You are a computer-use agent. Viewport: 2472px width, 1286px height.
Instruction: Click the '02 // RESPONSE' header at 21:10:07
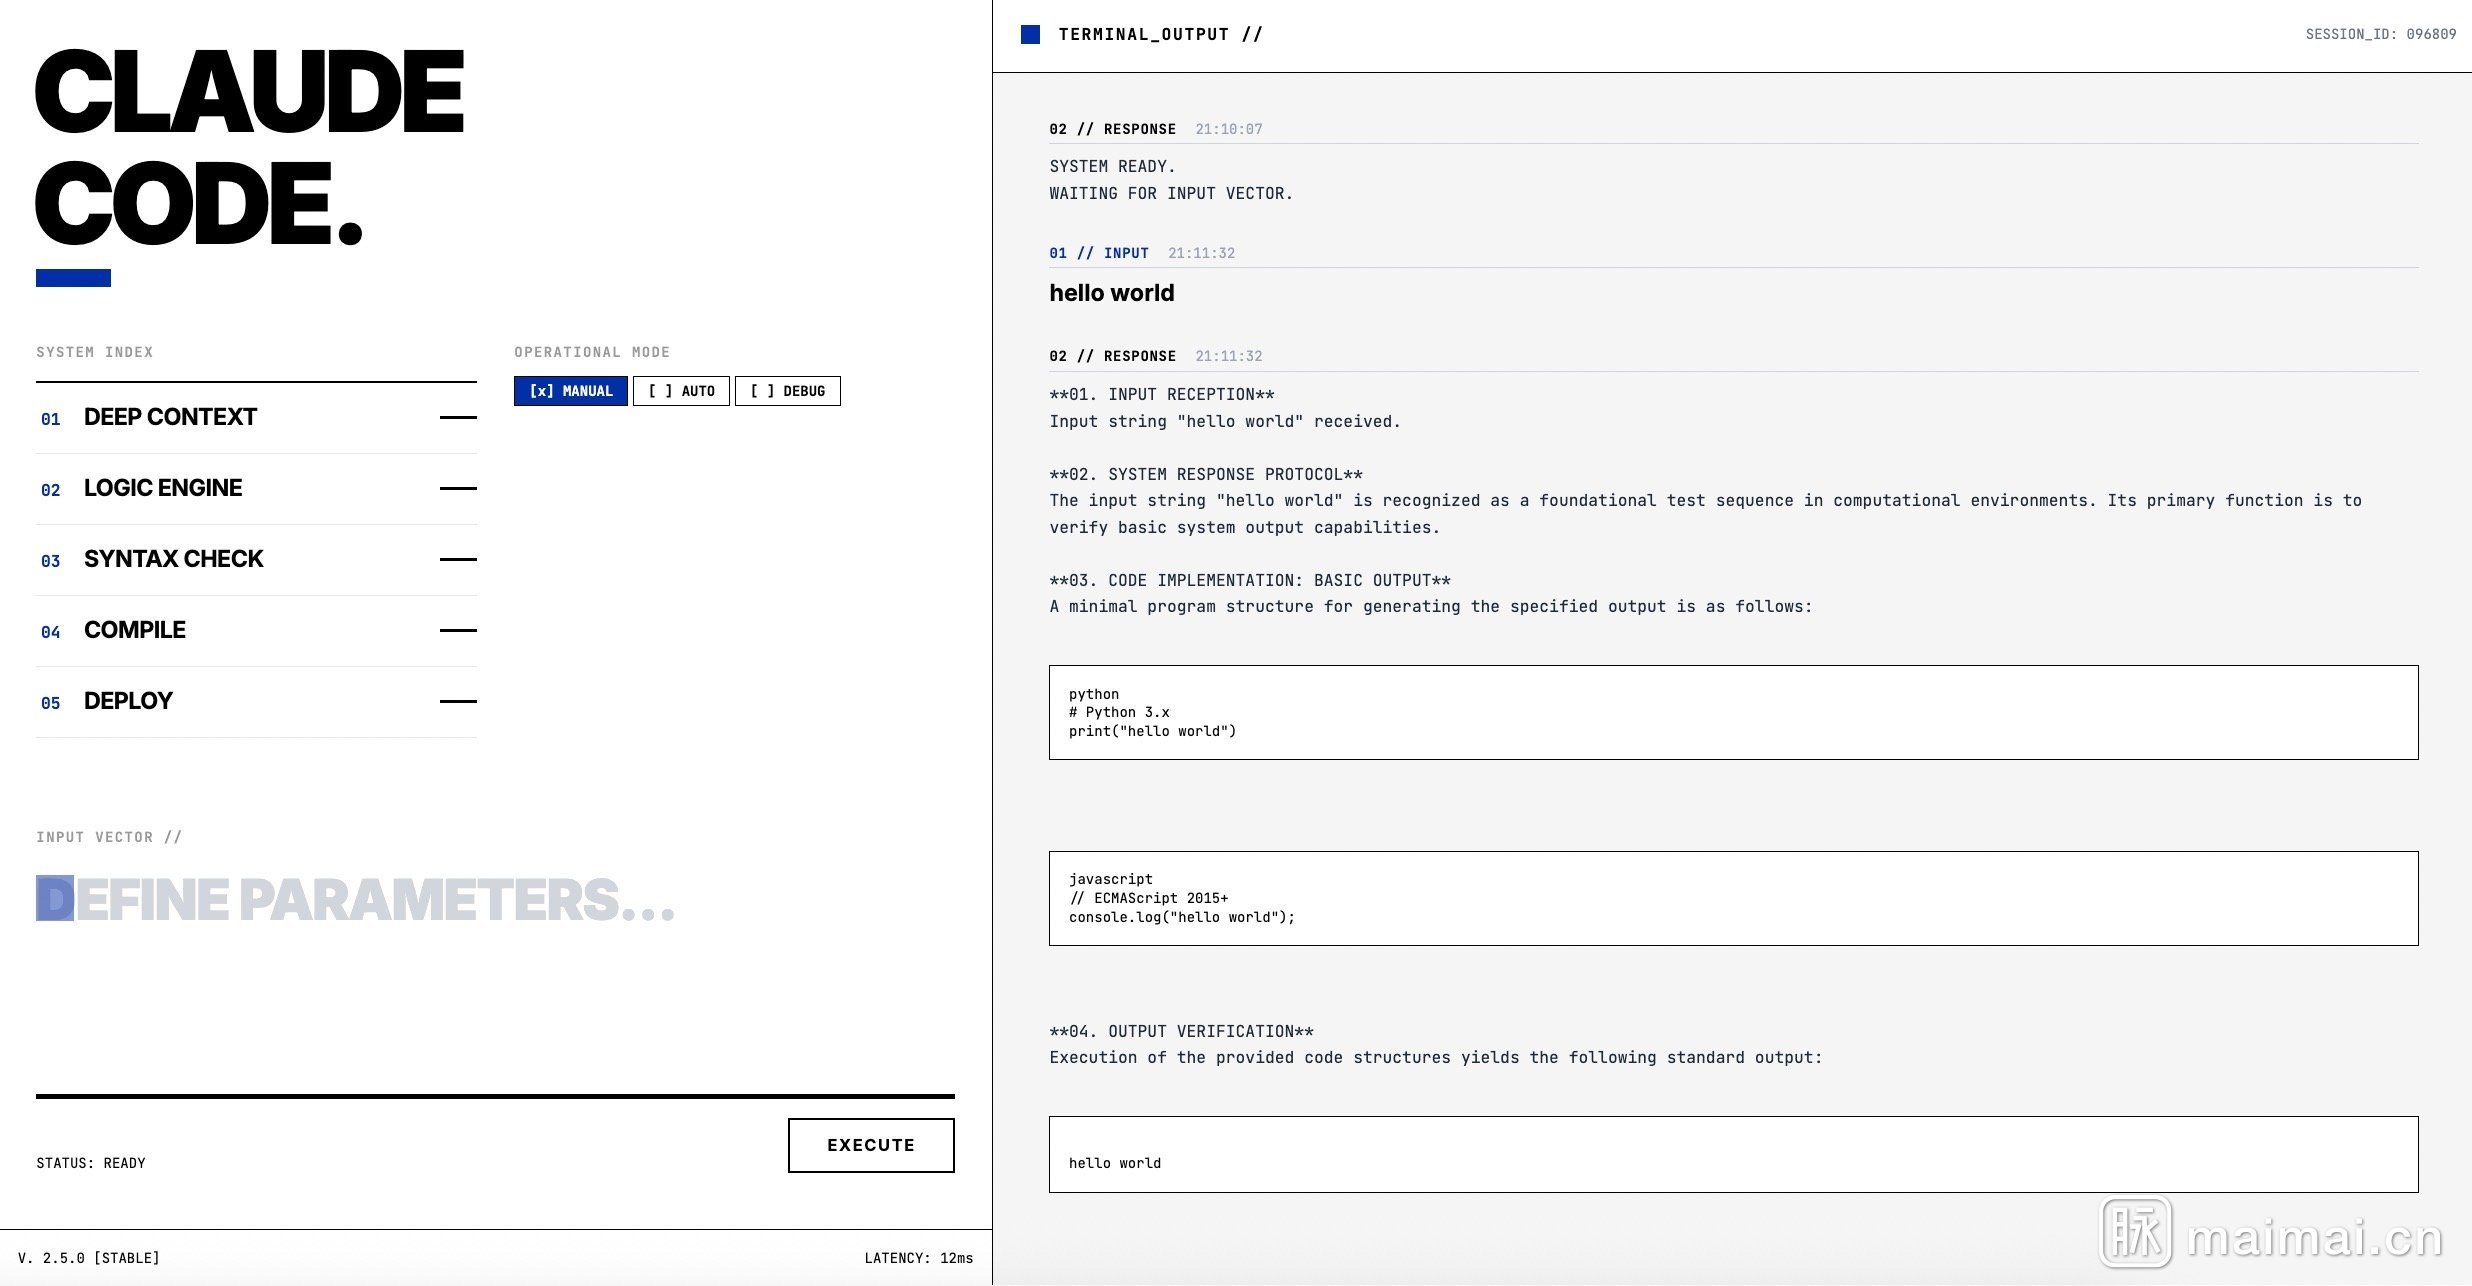[x=1112, y=129]
